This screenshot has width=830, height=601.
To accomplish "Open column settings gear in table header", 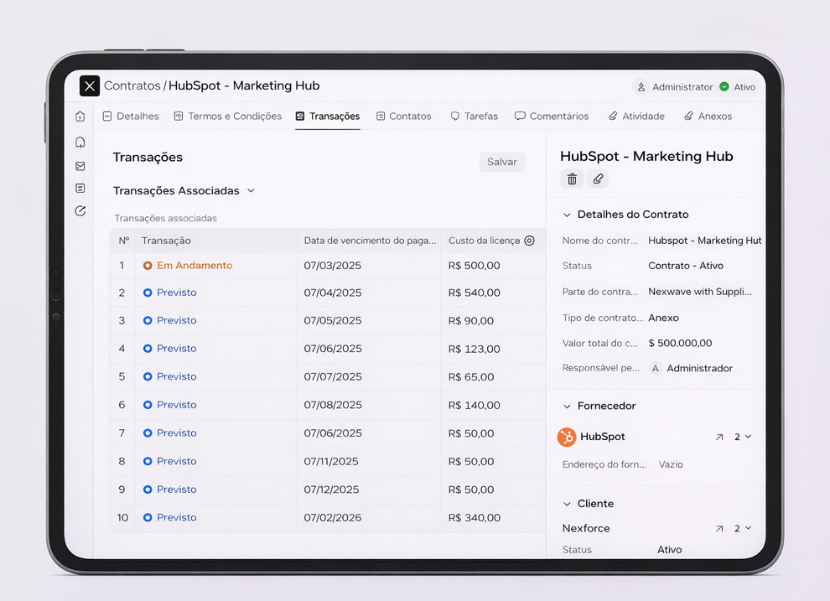I will tap(529, 240).
